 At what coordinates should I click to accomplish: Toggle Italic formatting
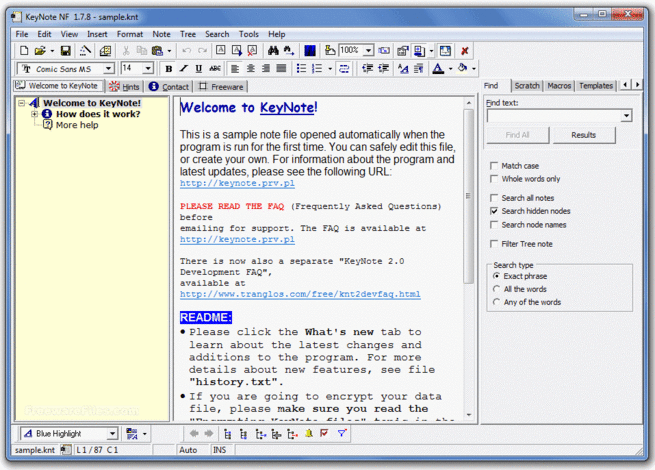tap(183, 69)
